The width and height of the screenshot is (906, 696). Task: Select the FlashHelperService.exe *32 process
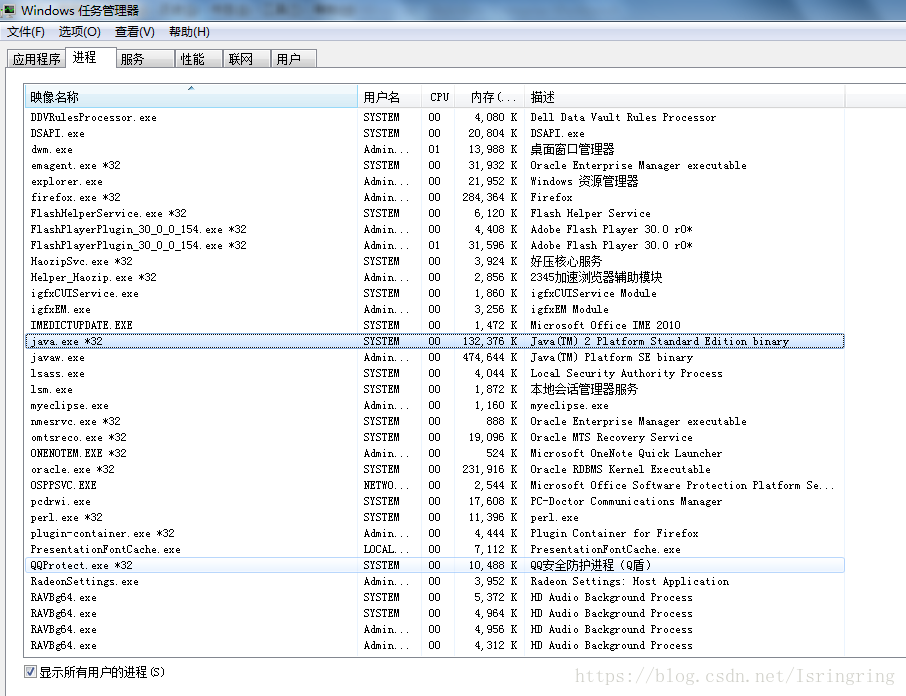tap(435, 213)
